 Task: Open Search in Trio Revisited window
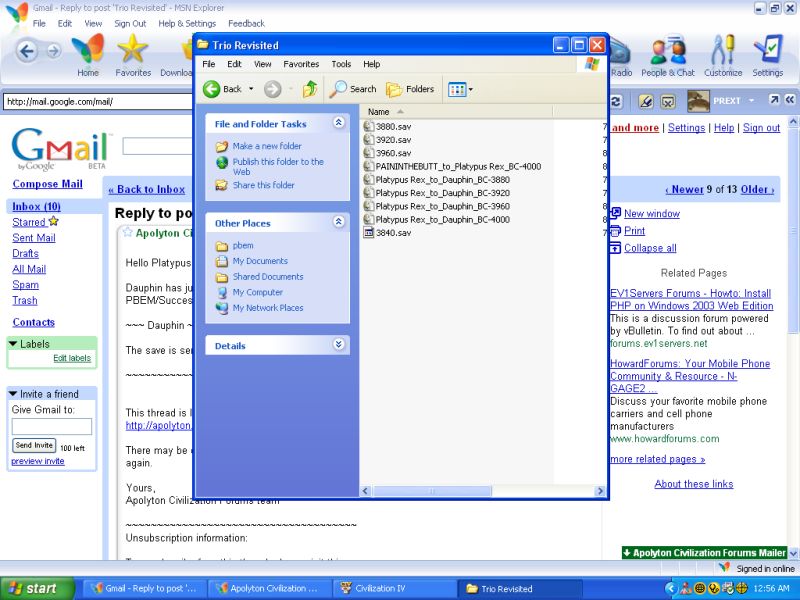pyautogui.click(x=353, y=89)
